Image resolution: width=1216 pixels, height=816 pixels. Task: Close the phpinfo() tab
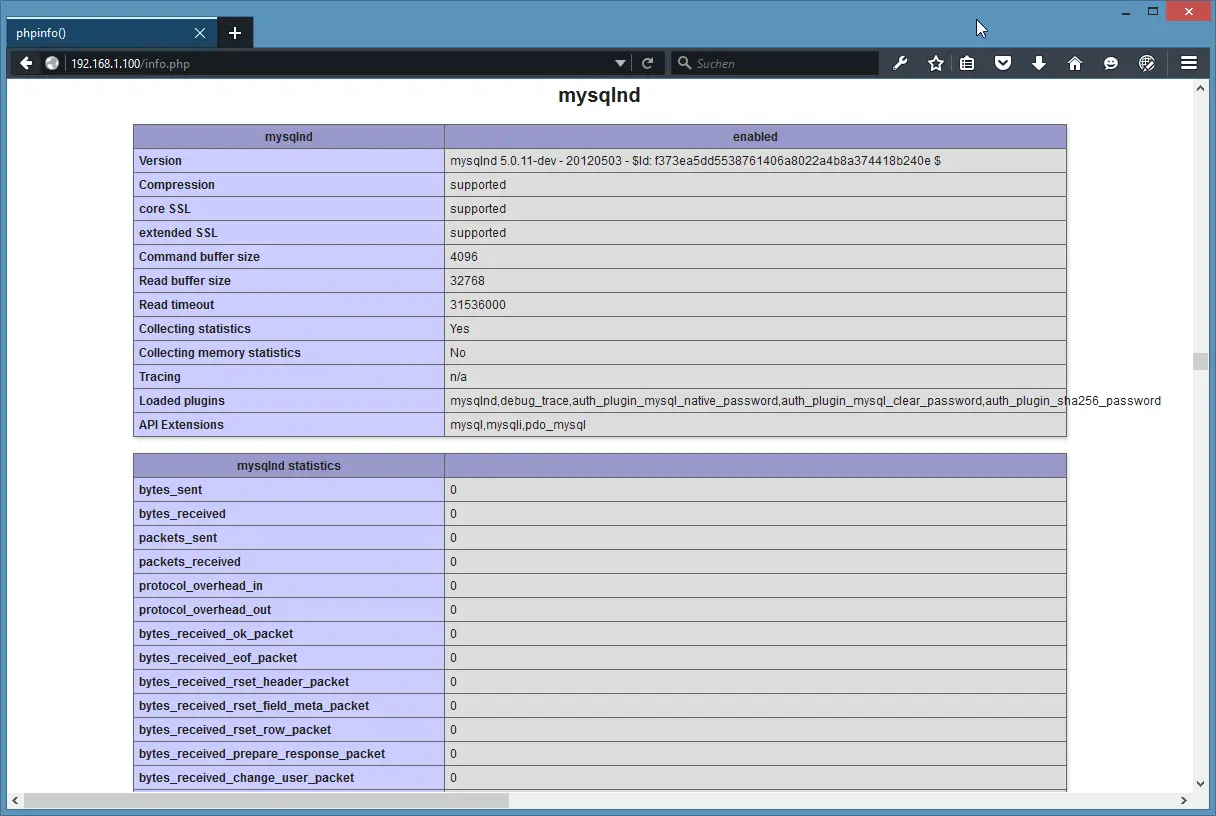(200, 33)
